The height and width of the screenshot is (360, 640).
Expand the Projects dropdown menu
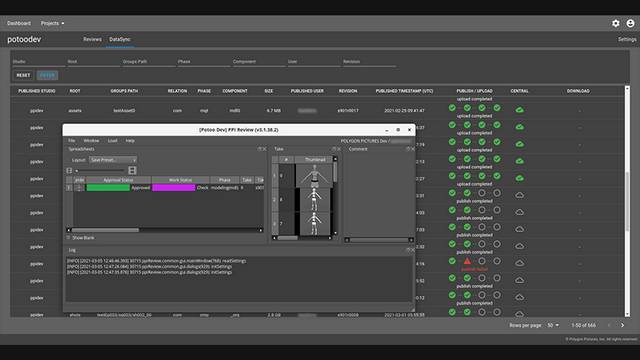[x=52, y=23]
